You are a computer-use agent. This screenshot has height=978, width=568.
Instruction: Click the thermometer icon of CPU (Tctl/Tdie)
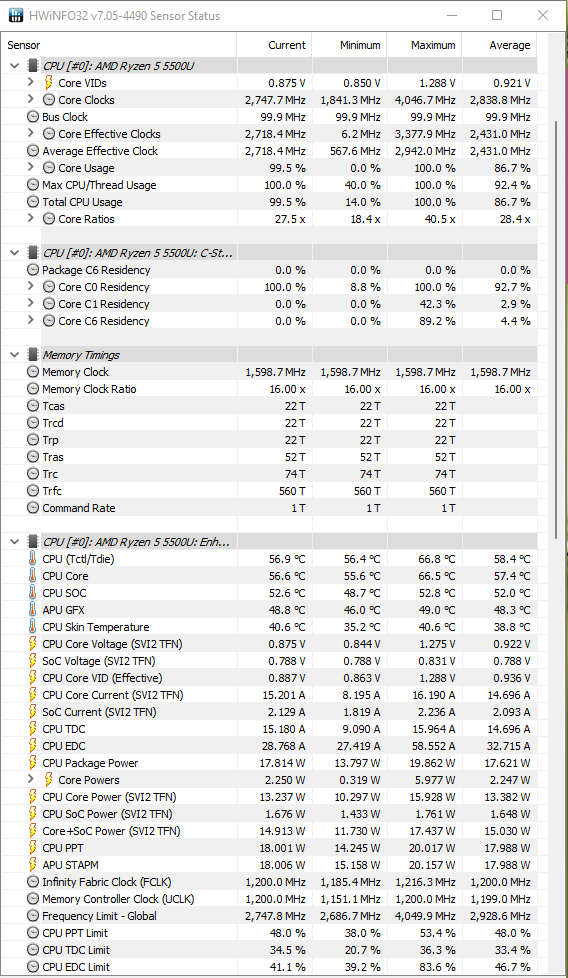pyautogui.click(x=32, y=559)
